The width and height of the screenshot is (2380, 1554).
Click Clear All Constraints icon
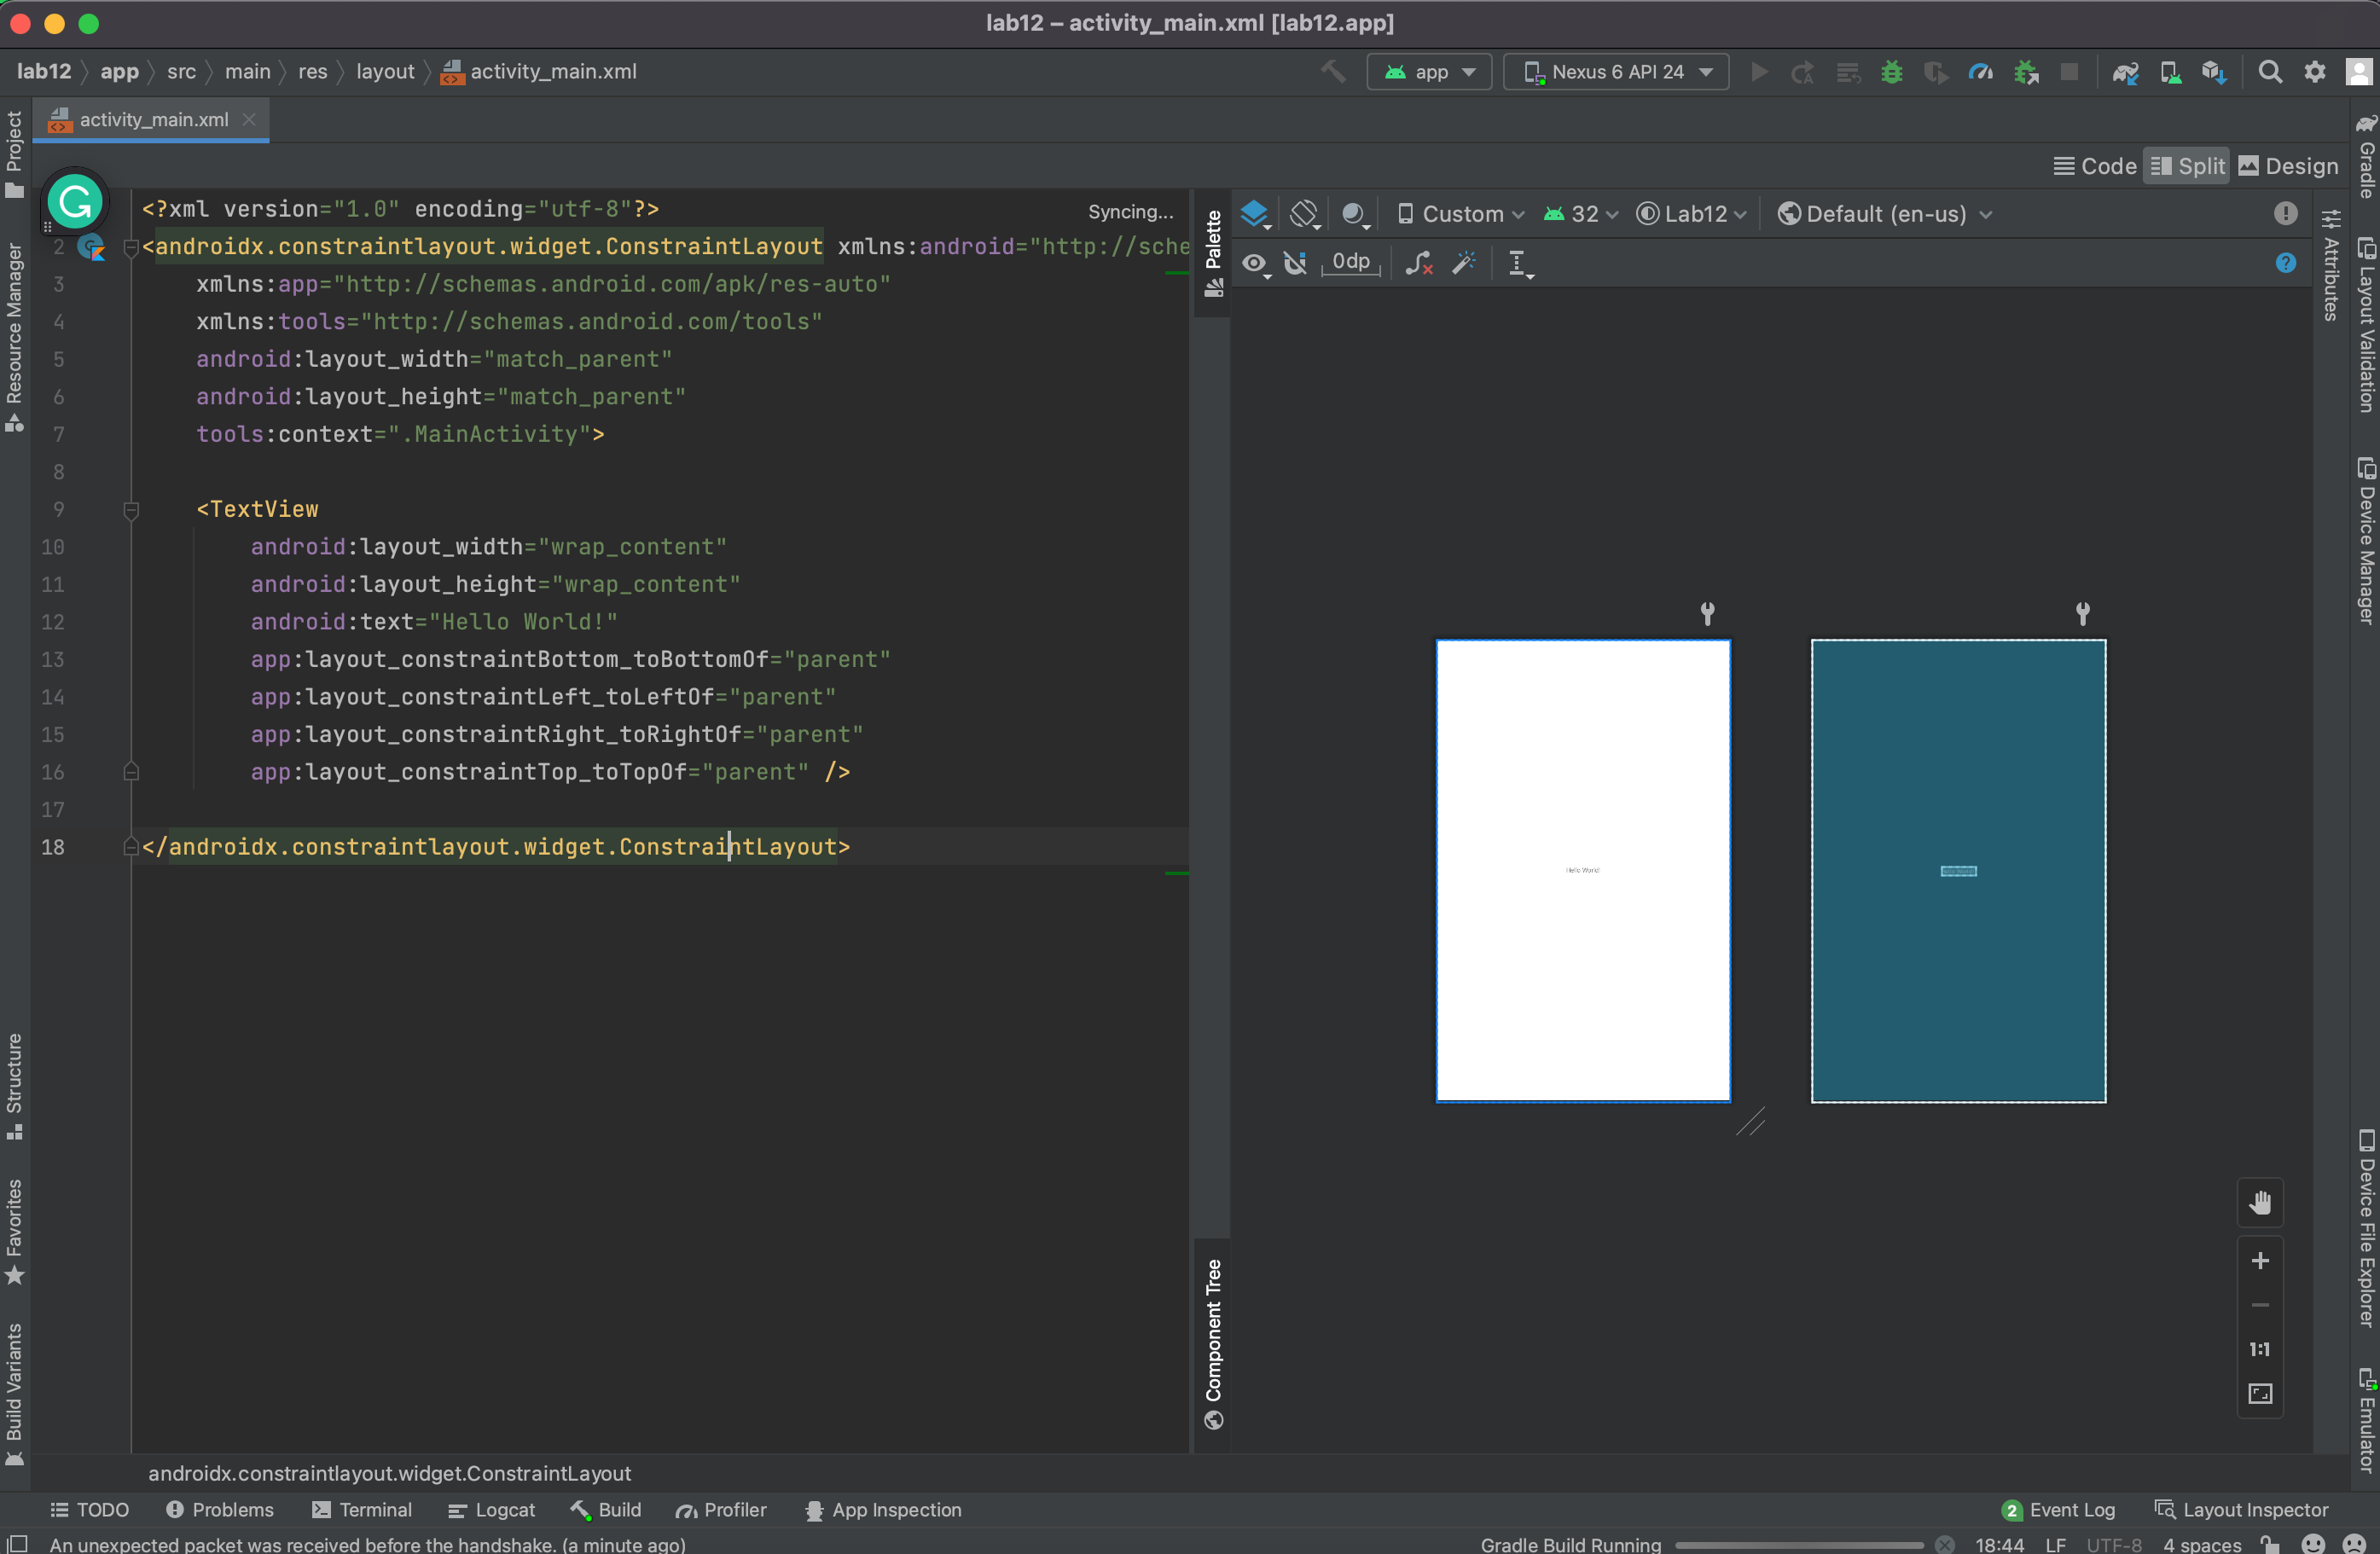click(x=1418, y=263)
